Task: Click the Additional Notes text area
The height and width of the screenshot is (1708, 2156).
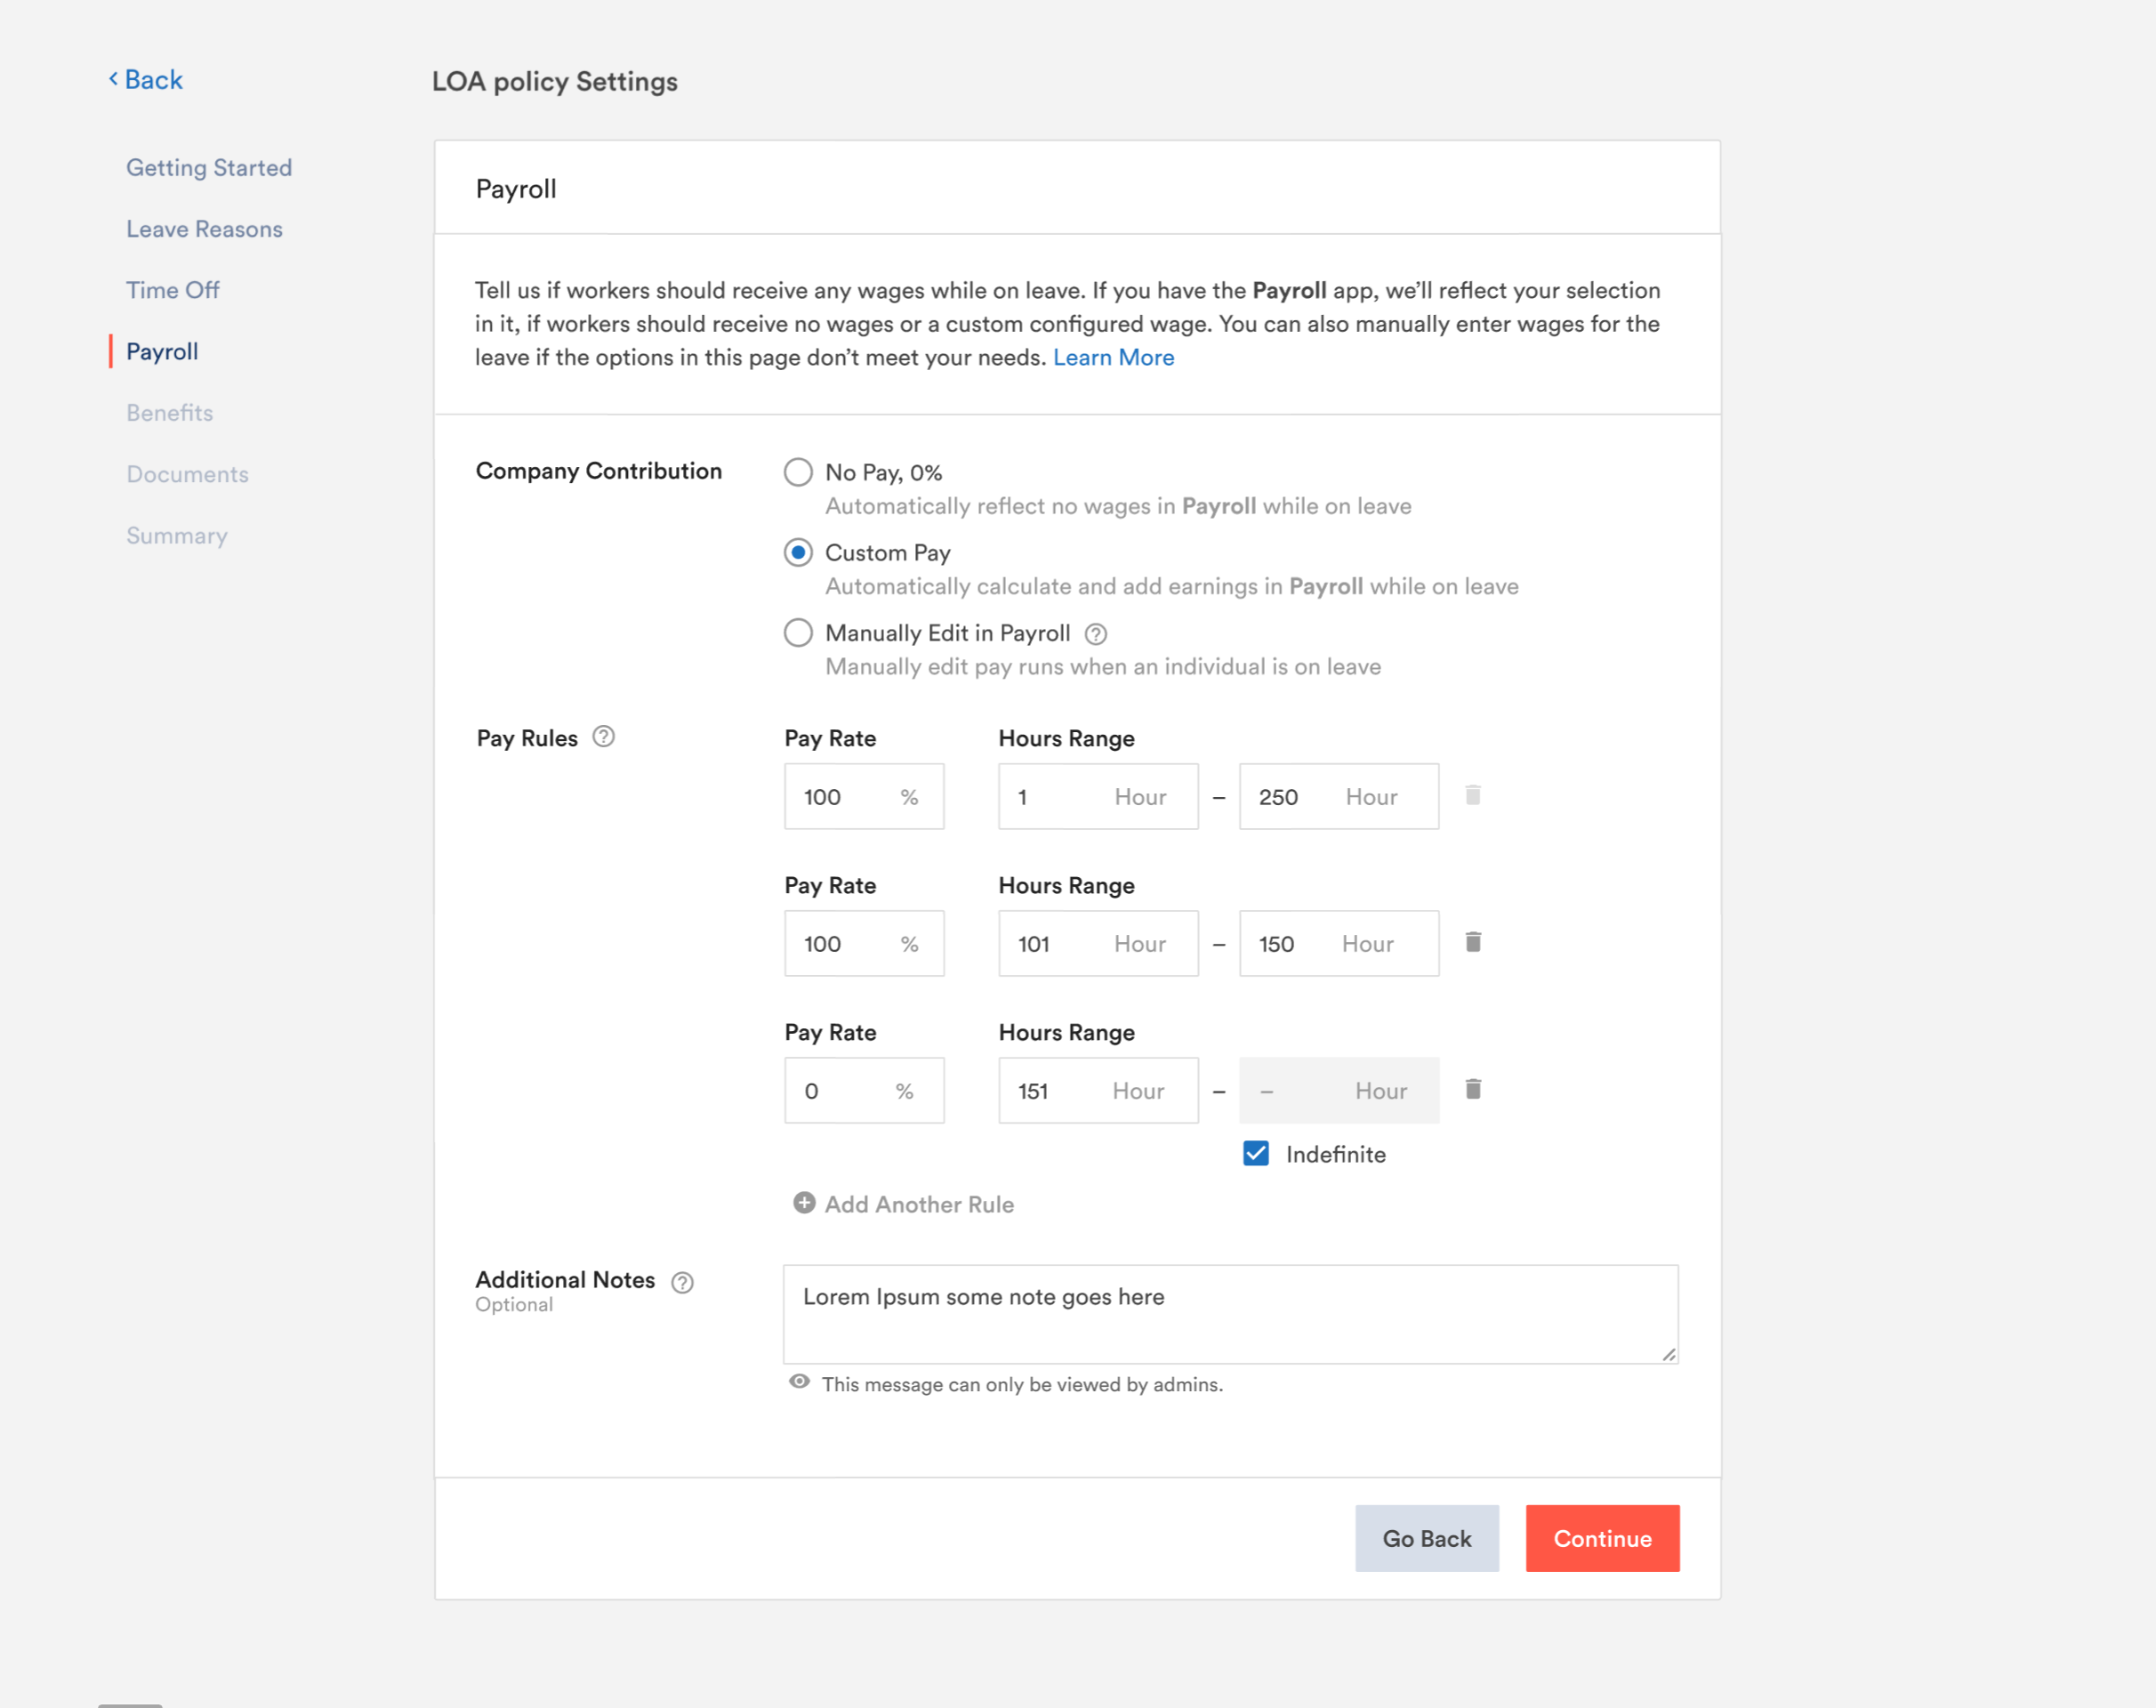Action: pos(1229,1313)
